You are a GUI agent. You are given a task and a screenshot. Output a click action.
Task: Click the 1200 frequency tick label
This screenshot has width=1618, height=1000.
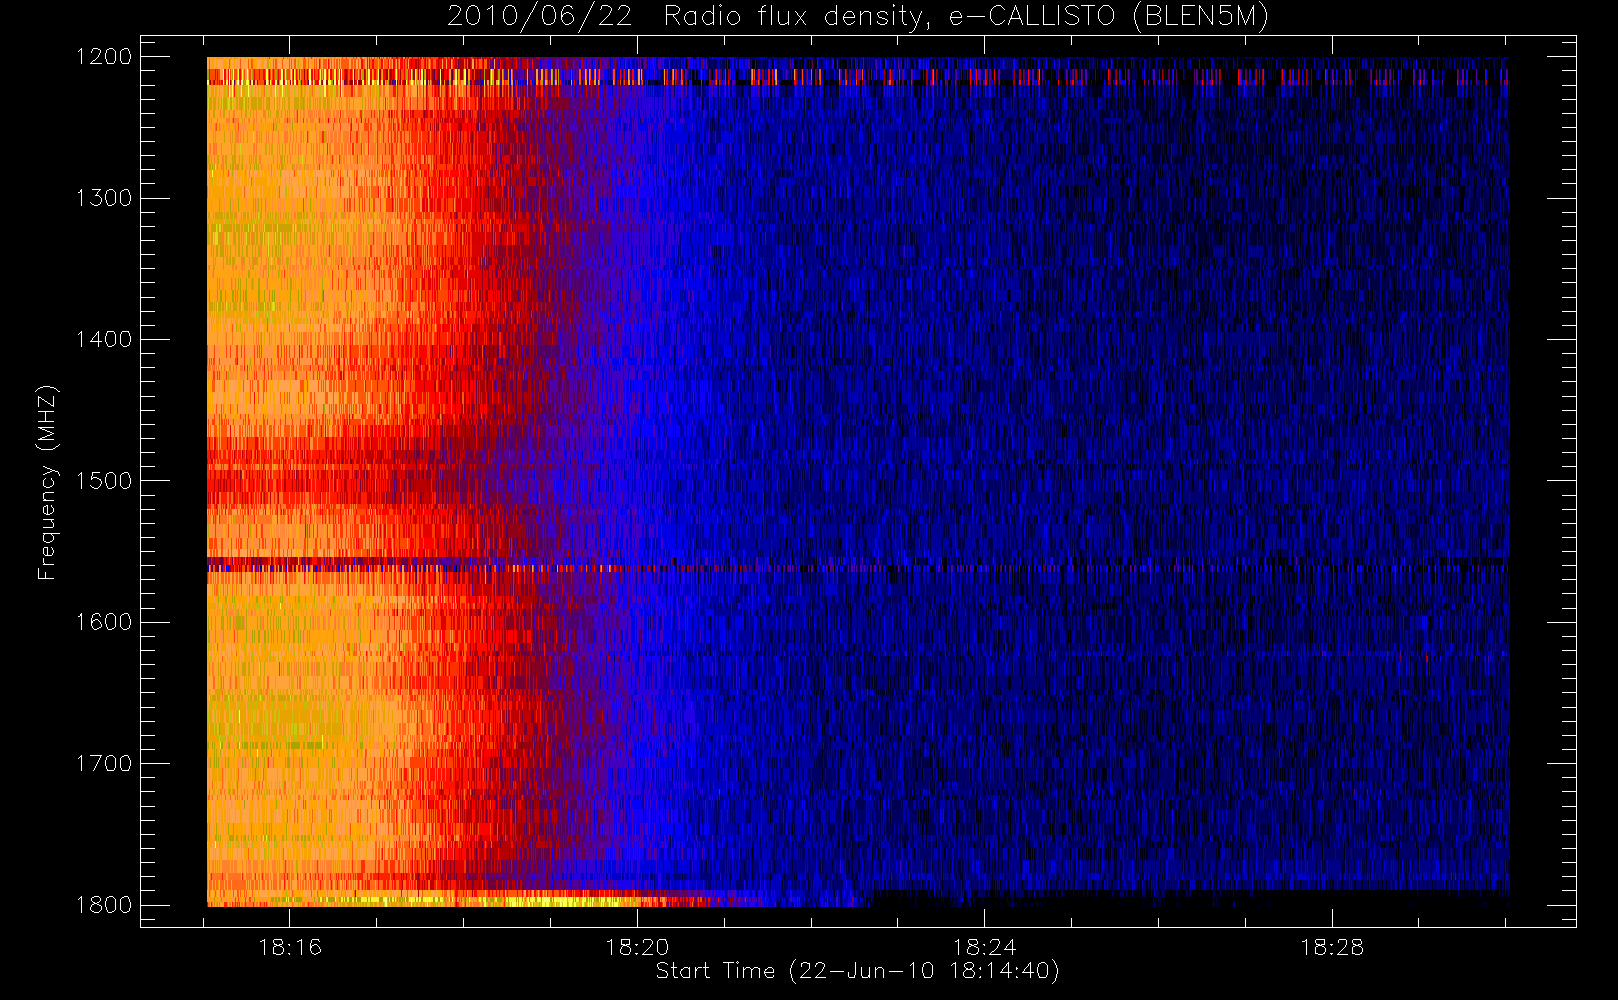(x=104, y=57)
